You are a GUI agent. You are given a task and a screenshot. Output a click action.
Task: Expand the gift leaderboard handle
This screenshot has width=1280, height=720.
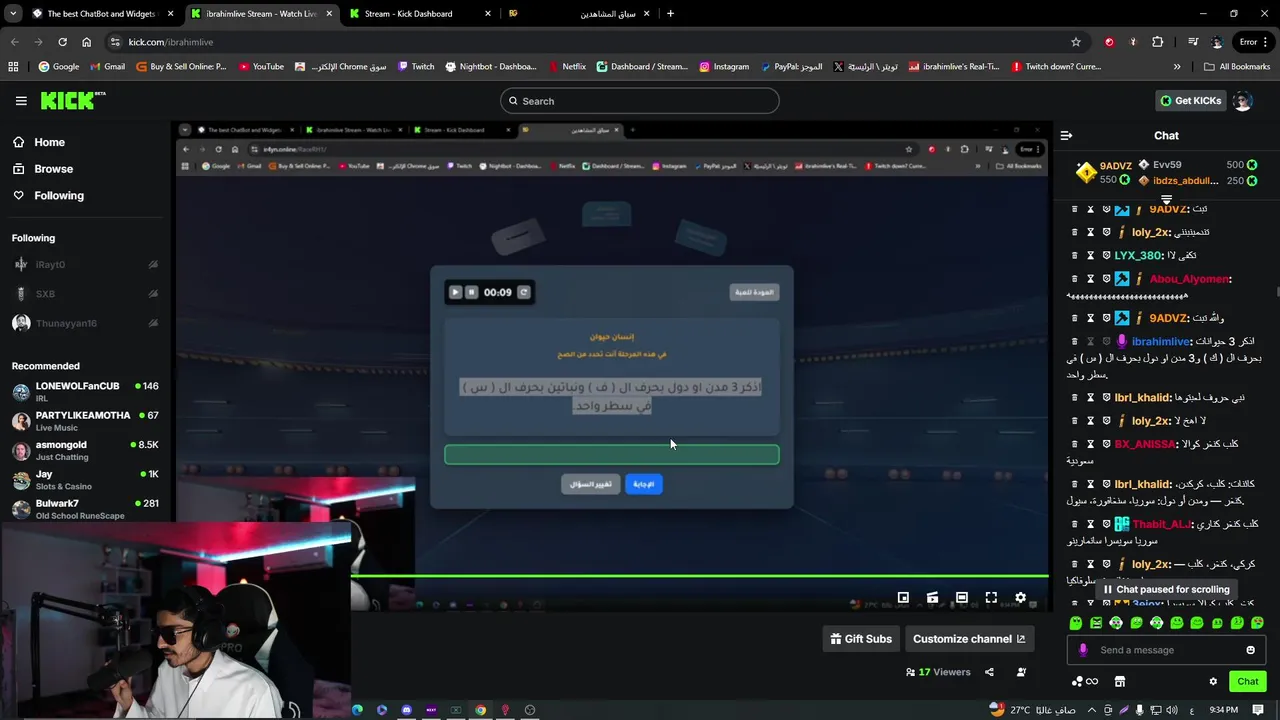click(x=1166, y=200)
